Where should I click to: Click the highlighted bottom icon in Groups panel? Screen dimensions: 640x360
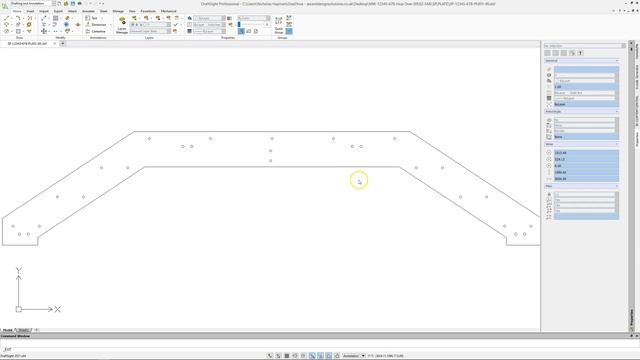pos(289,31)
